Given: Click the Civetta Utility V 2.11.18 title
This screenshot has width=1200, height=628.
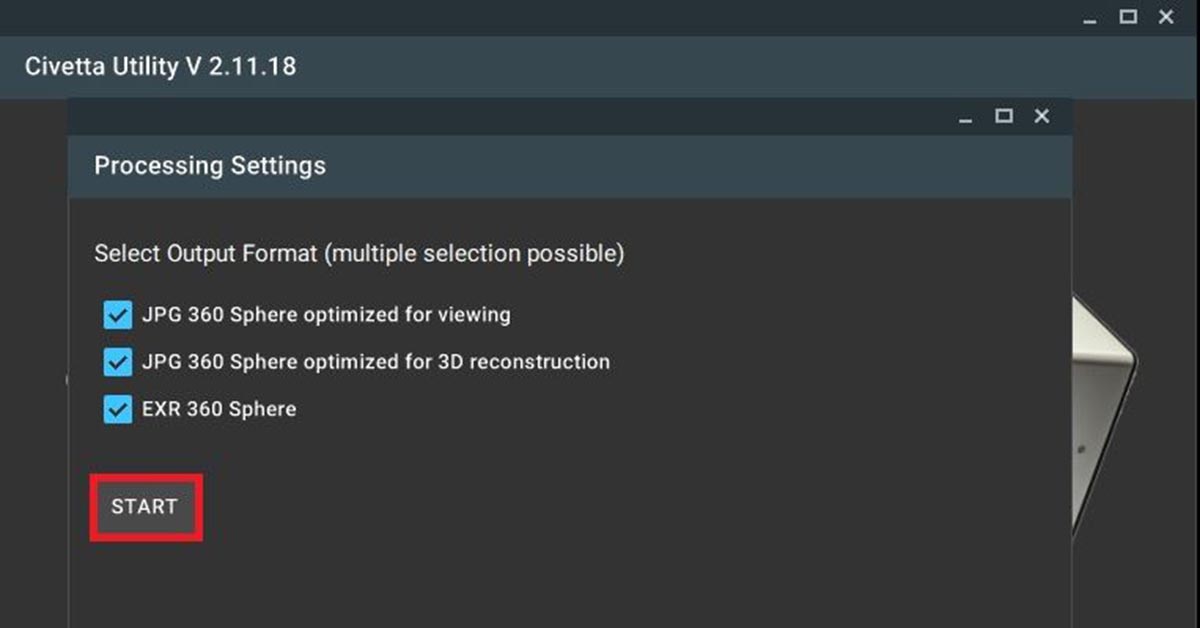Looking at the screenshot, I should 160,68.
